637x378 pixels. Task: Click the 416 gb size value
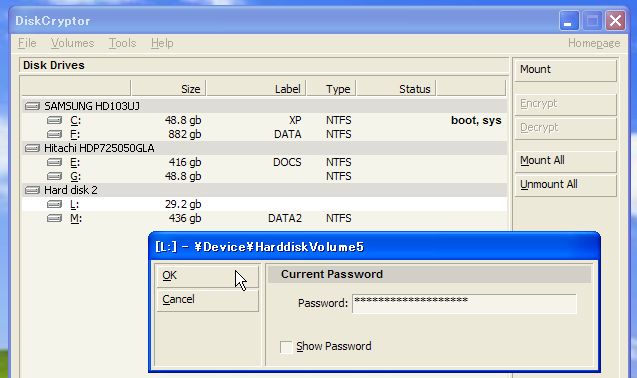184,162
